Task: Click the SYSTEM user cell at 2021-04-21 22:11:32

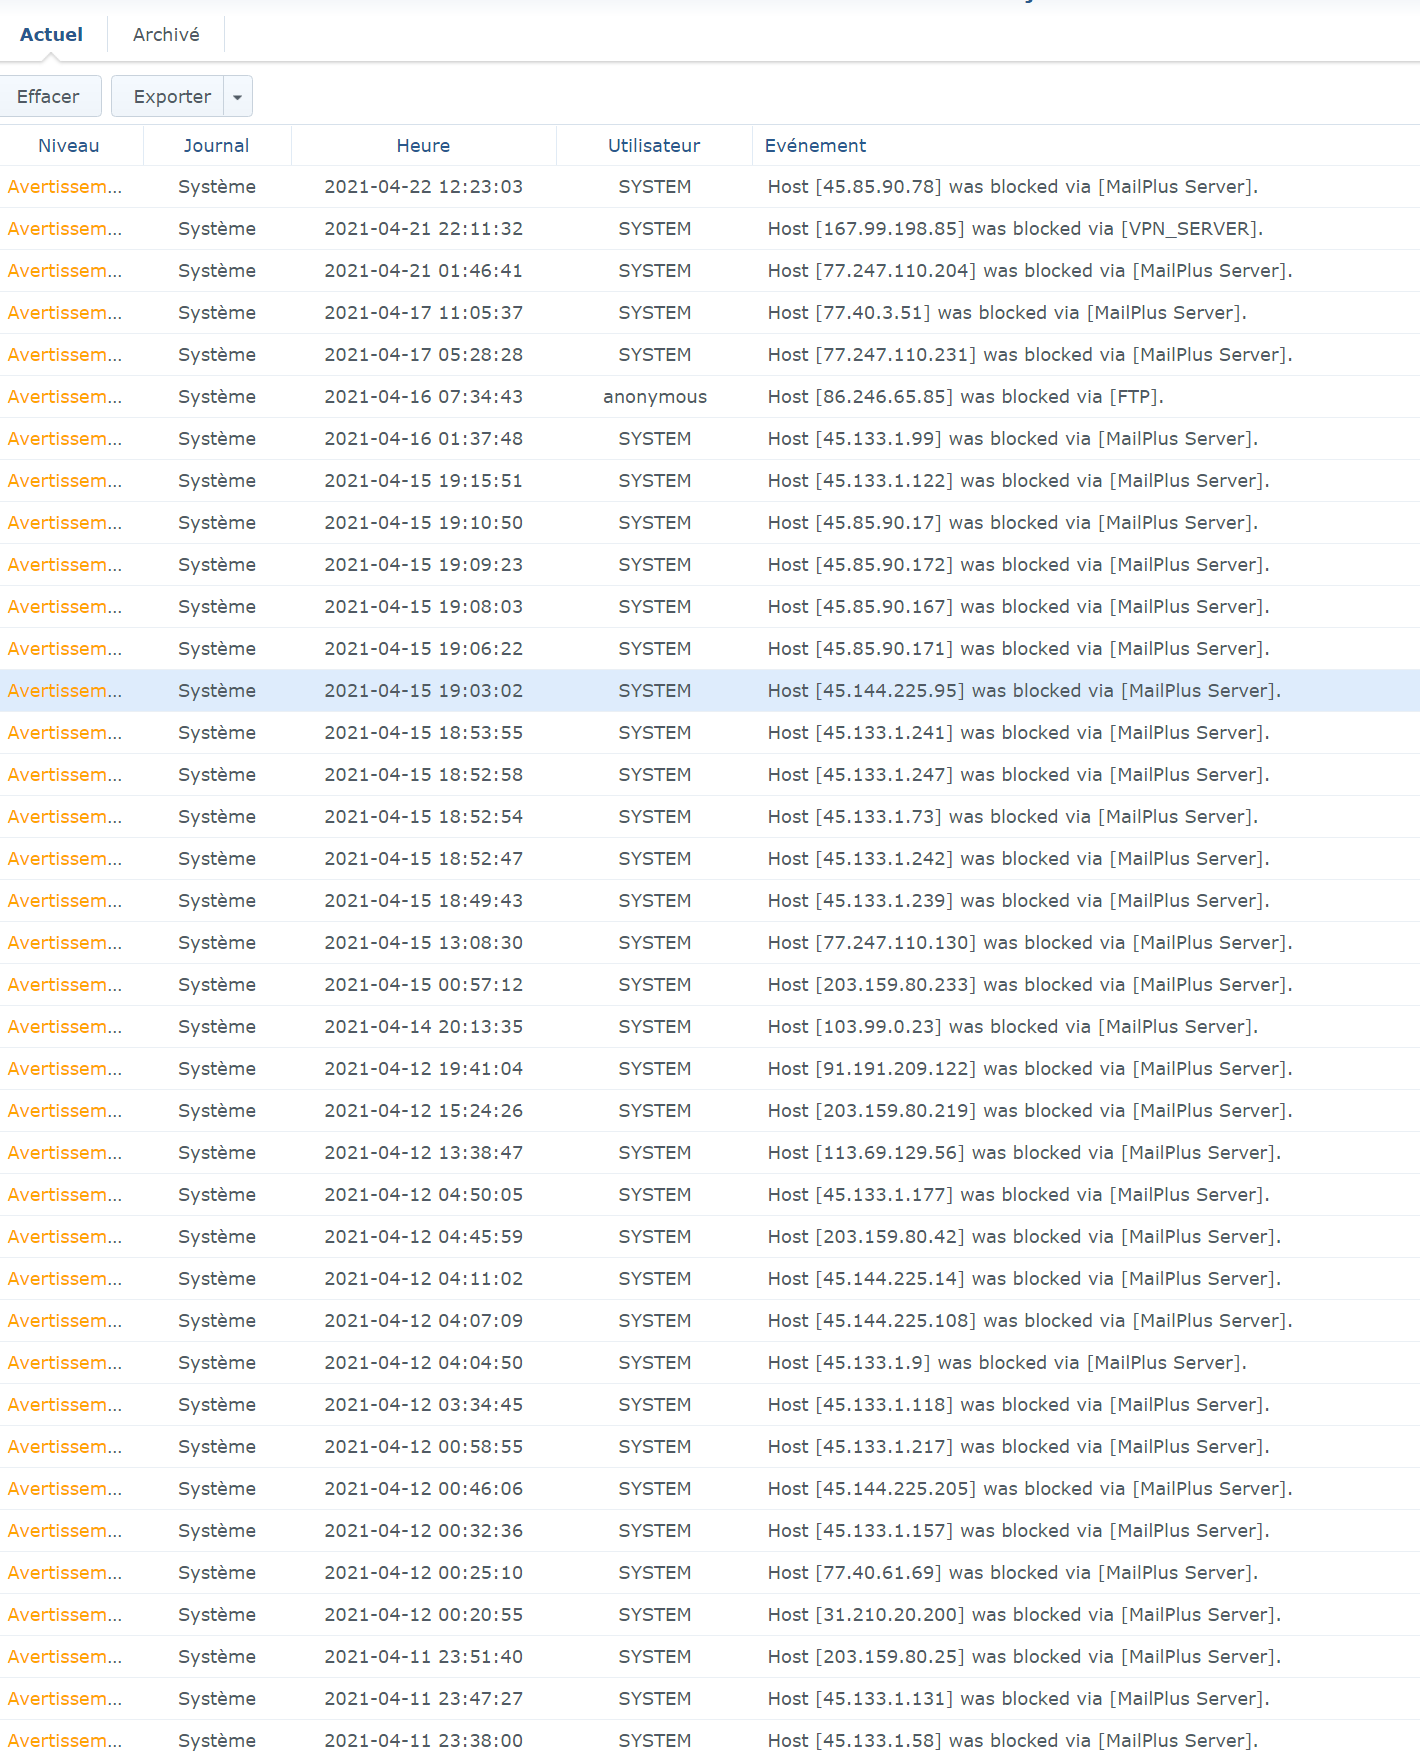Action: [655, 229]
